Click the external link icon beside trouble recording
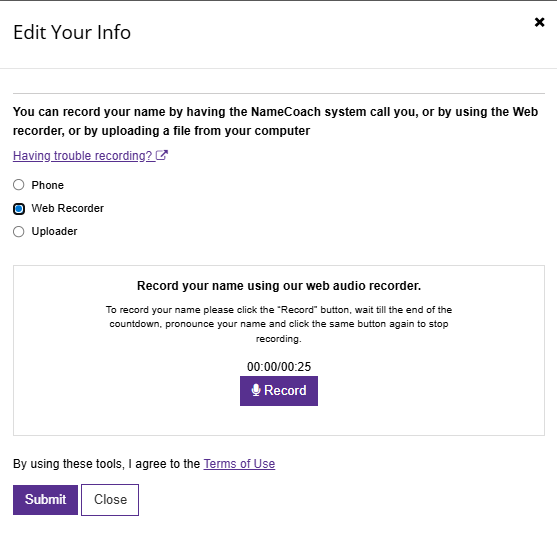The height and width of the screenshot is (547, 557). pos(162,155)
